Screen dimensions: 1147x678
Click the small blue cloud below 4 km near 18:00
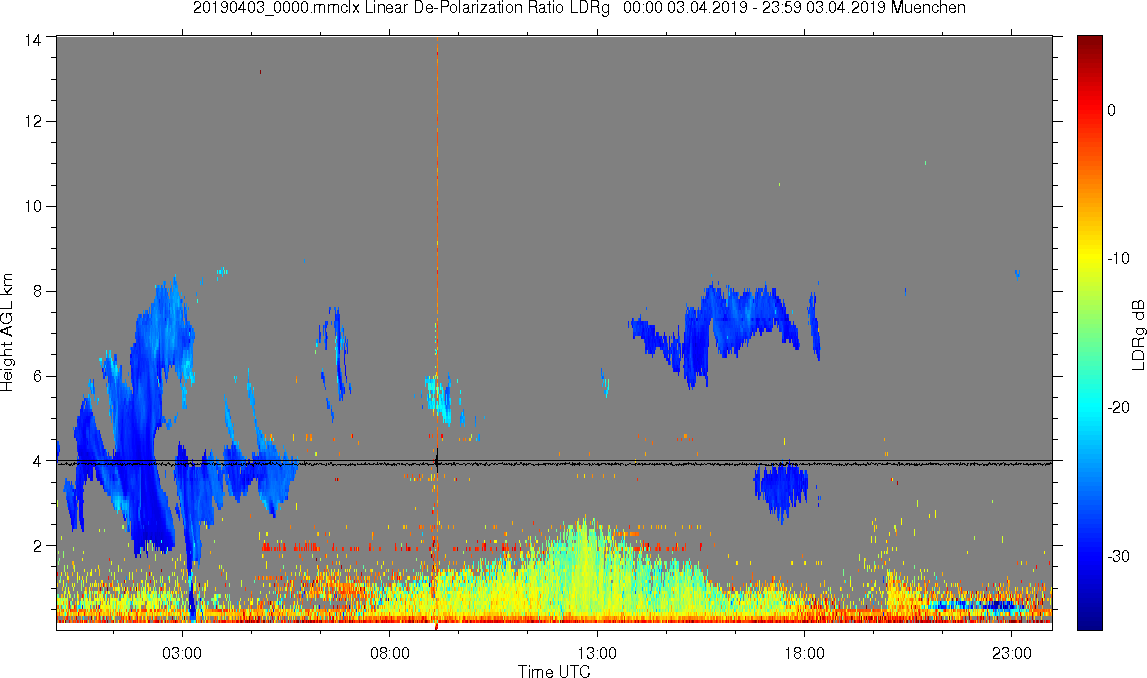[x=781, y=486]
